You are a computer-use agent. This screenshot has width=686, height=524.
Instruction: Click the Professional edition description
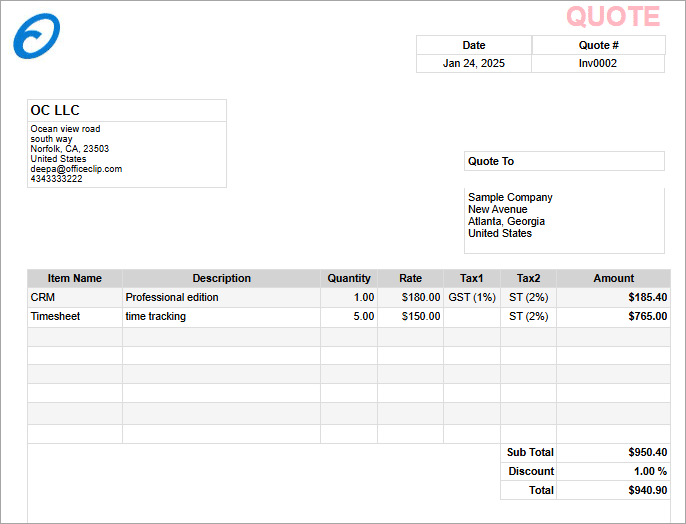pyautogui.click(x=172, y=297)
